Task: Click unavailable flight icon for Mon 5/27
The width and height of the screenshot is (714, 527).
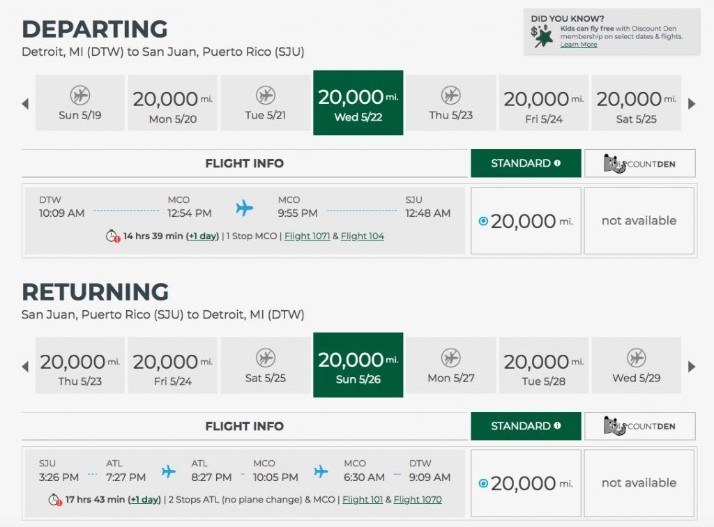Action: (x=451, y=358)
